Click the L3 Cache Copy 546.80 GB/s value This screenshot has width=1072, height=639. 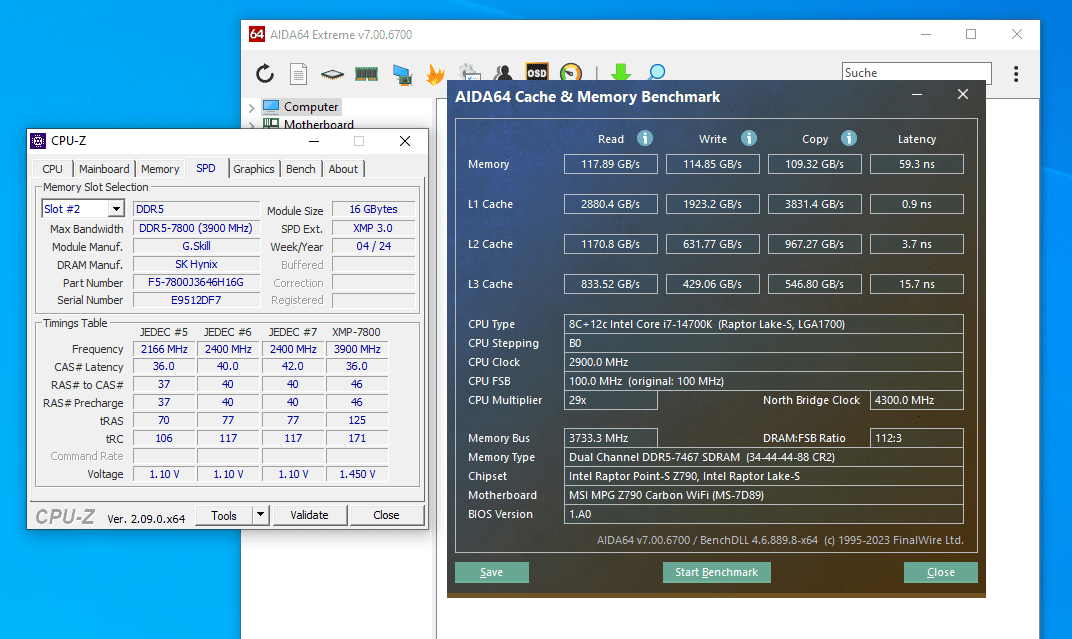pos(814,284)
